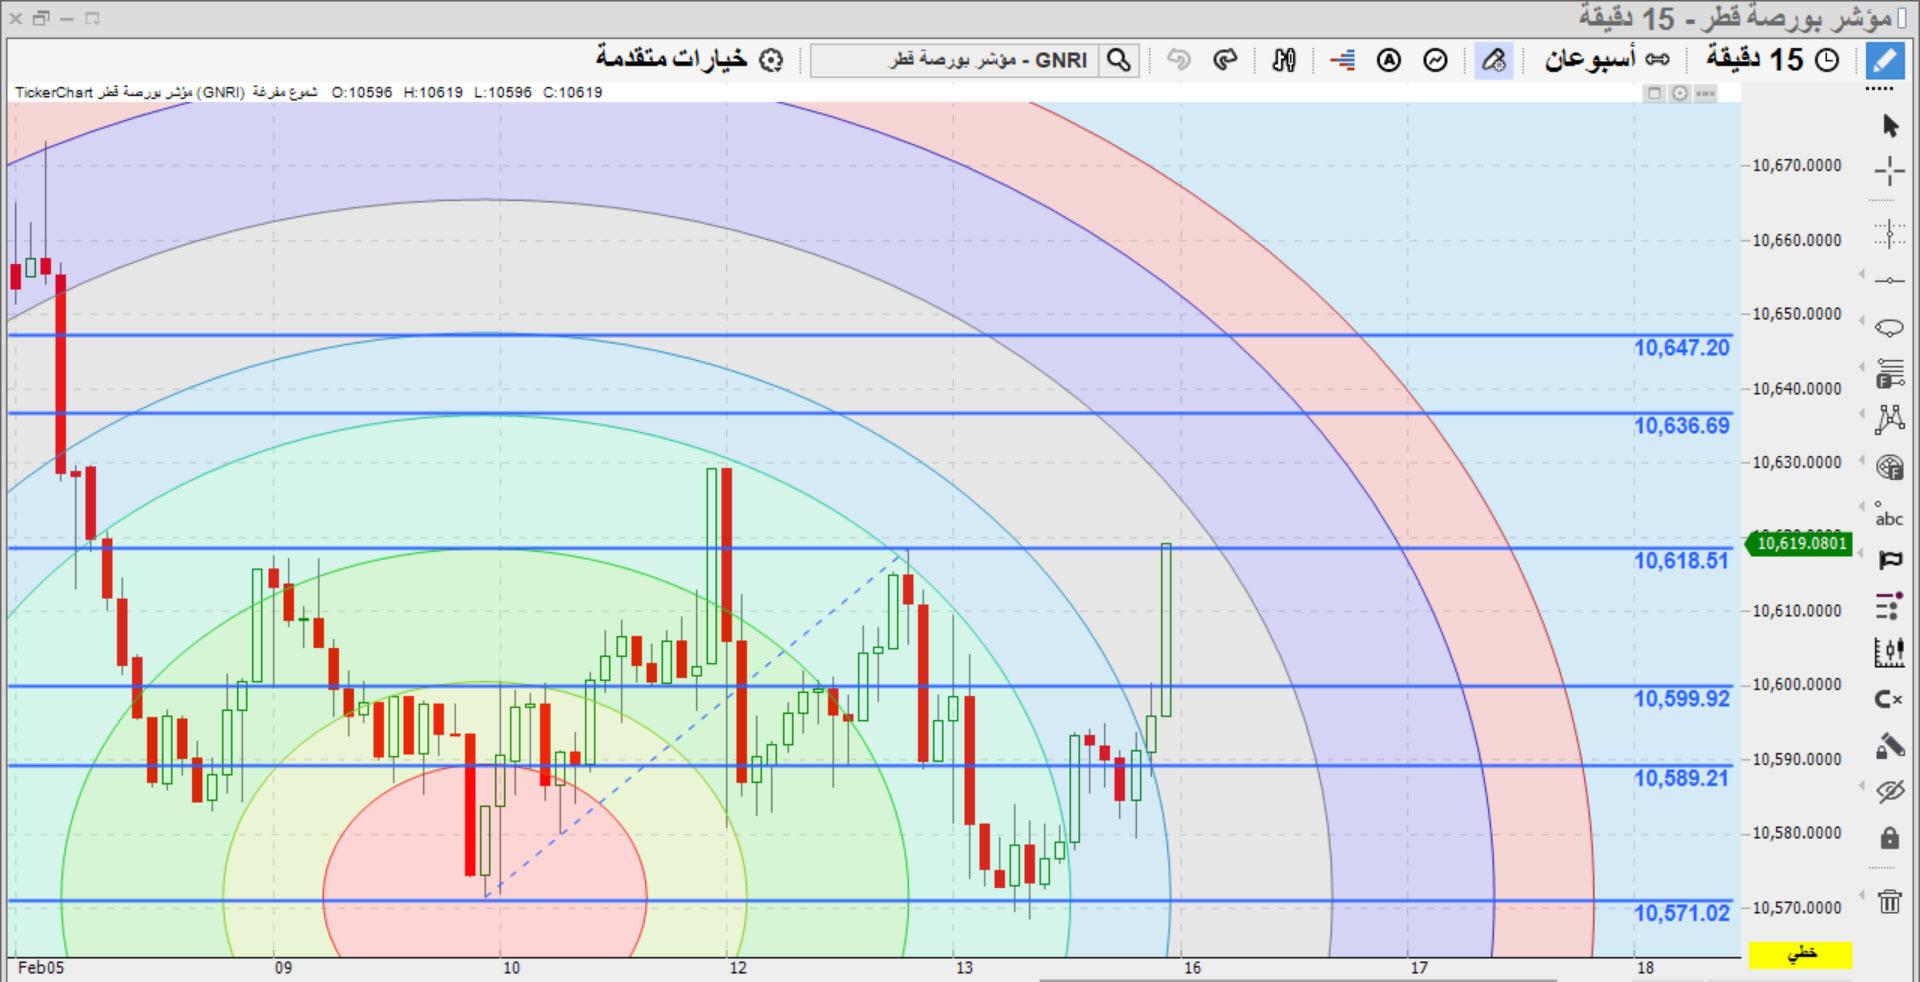Restore the chart window size
Viewport: 1920px width, 982px height.
click(41, 18)
